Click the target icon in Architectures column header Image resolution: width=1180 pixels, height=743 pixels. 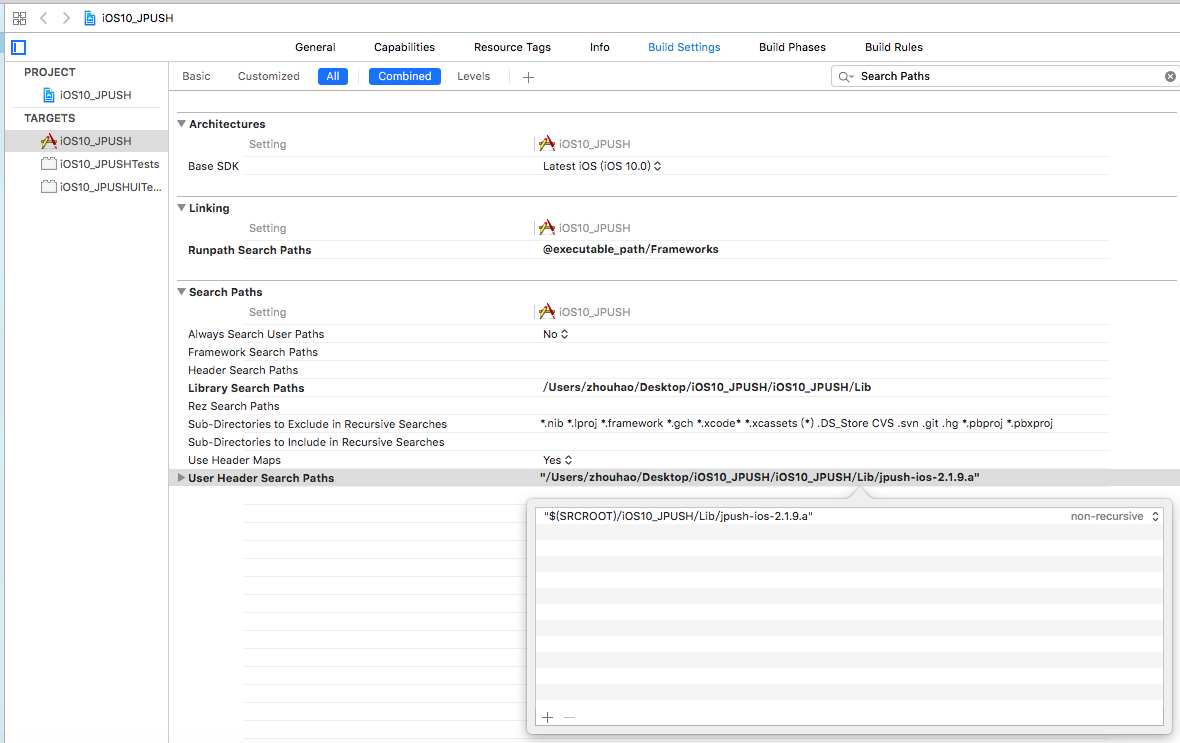point(547,143)
